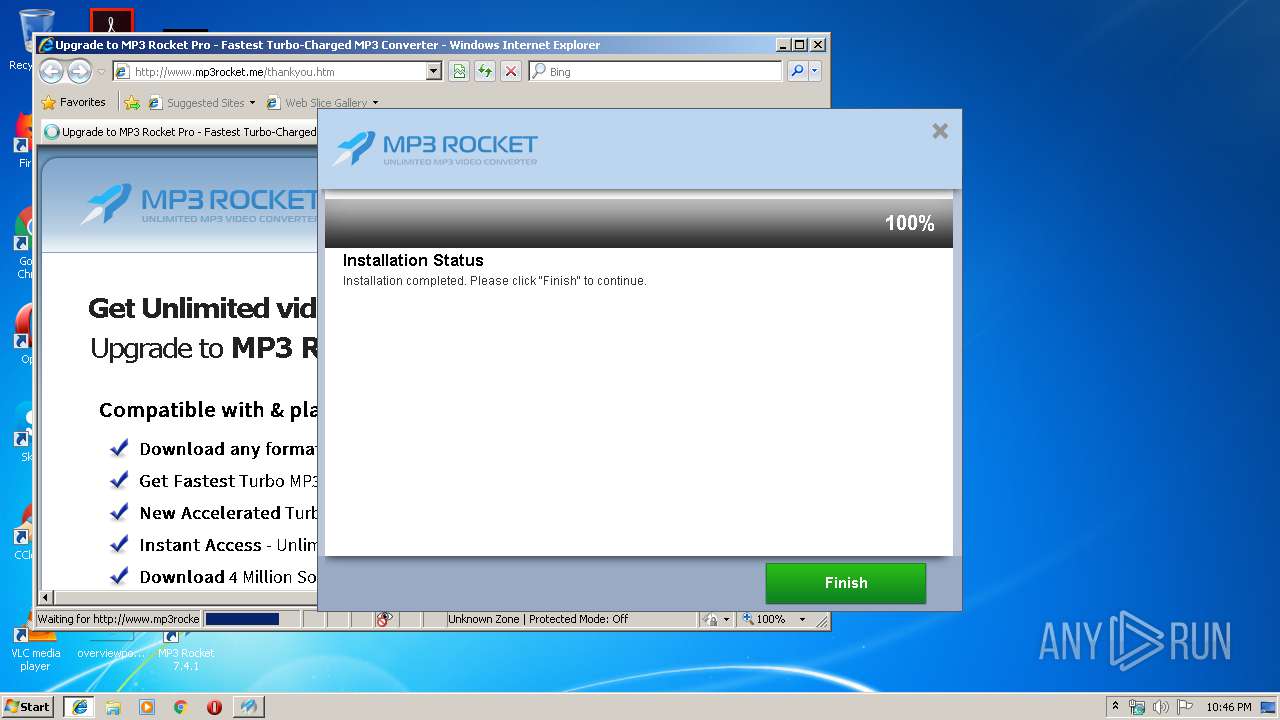1280x720 pixels.
Task: Click the MP3 Rocket logo in installer header
Action: 435,149
